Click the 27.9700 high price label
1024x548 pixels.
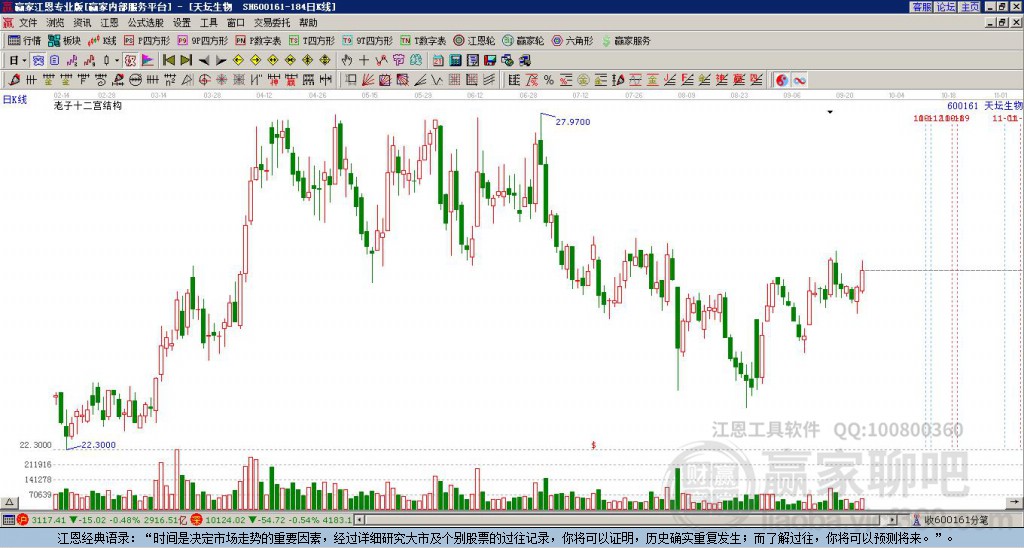pyautogui.click(x=573, y=121)
